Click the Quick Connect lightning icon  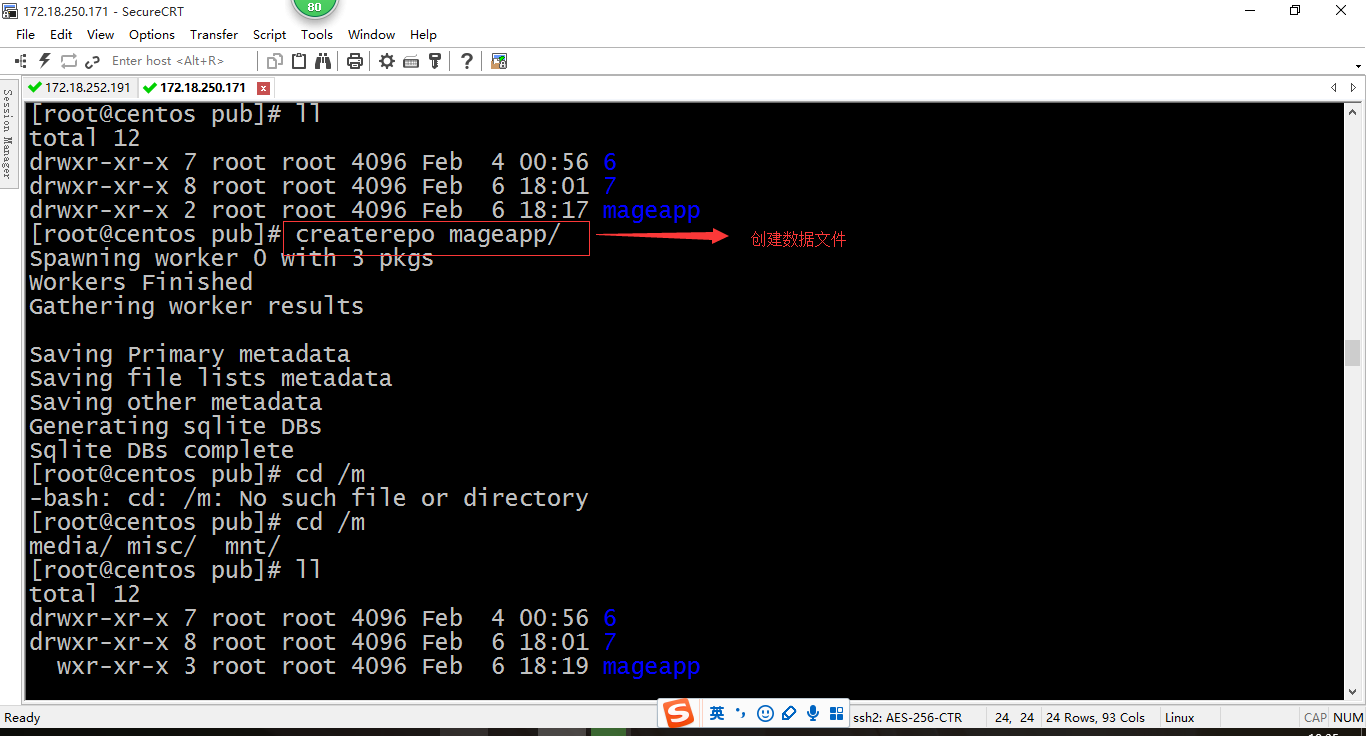[x=44, y=61]
